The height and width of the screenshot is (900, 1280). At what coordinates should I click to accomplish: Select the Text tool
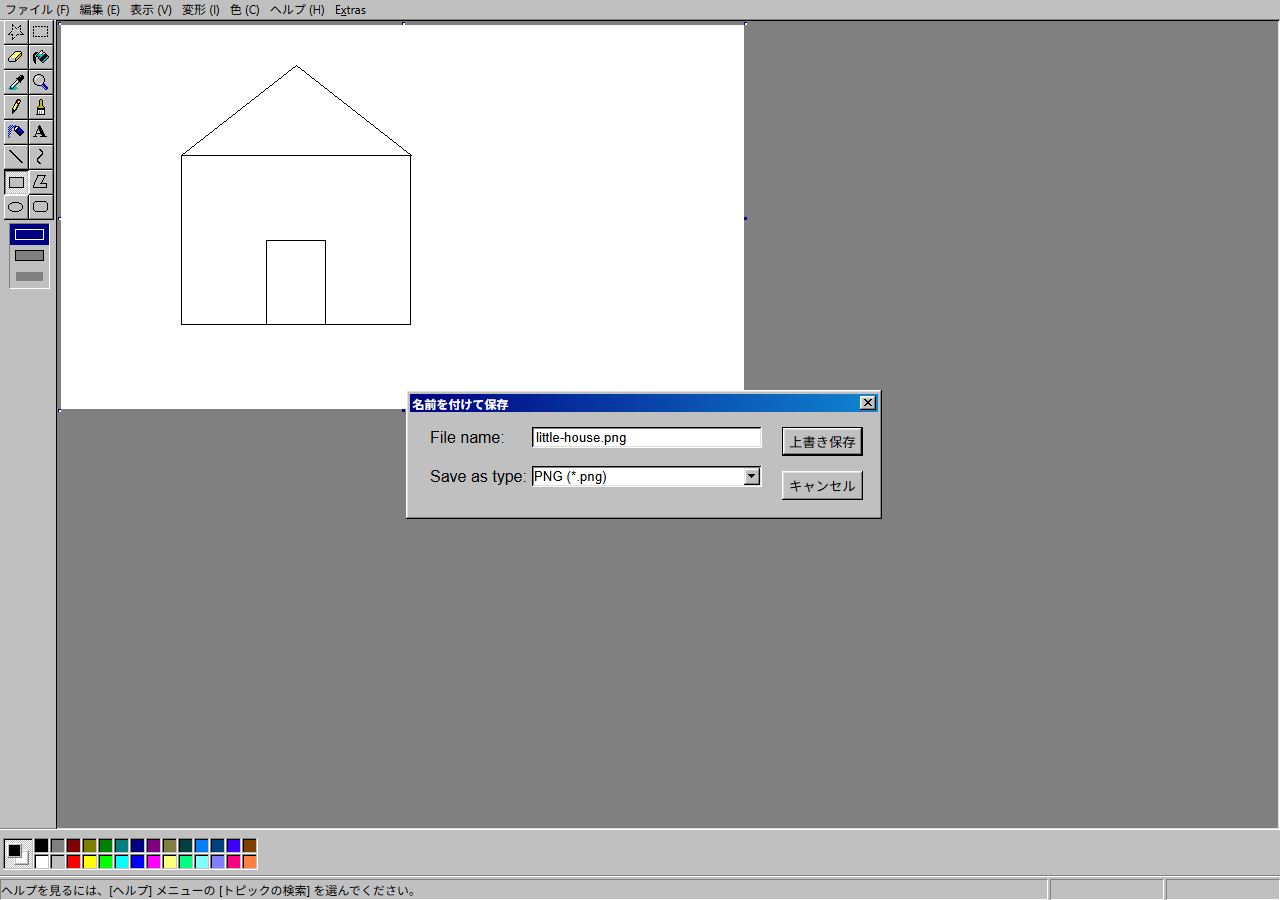pos(40,132)
